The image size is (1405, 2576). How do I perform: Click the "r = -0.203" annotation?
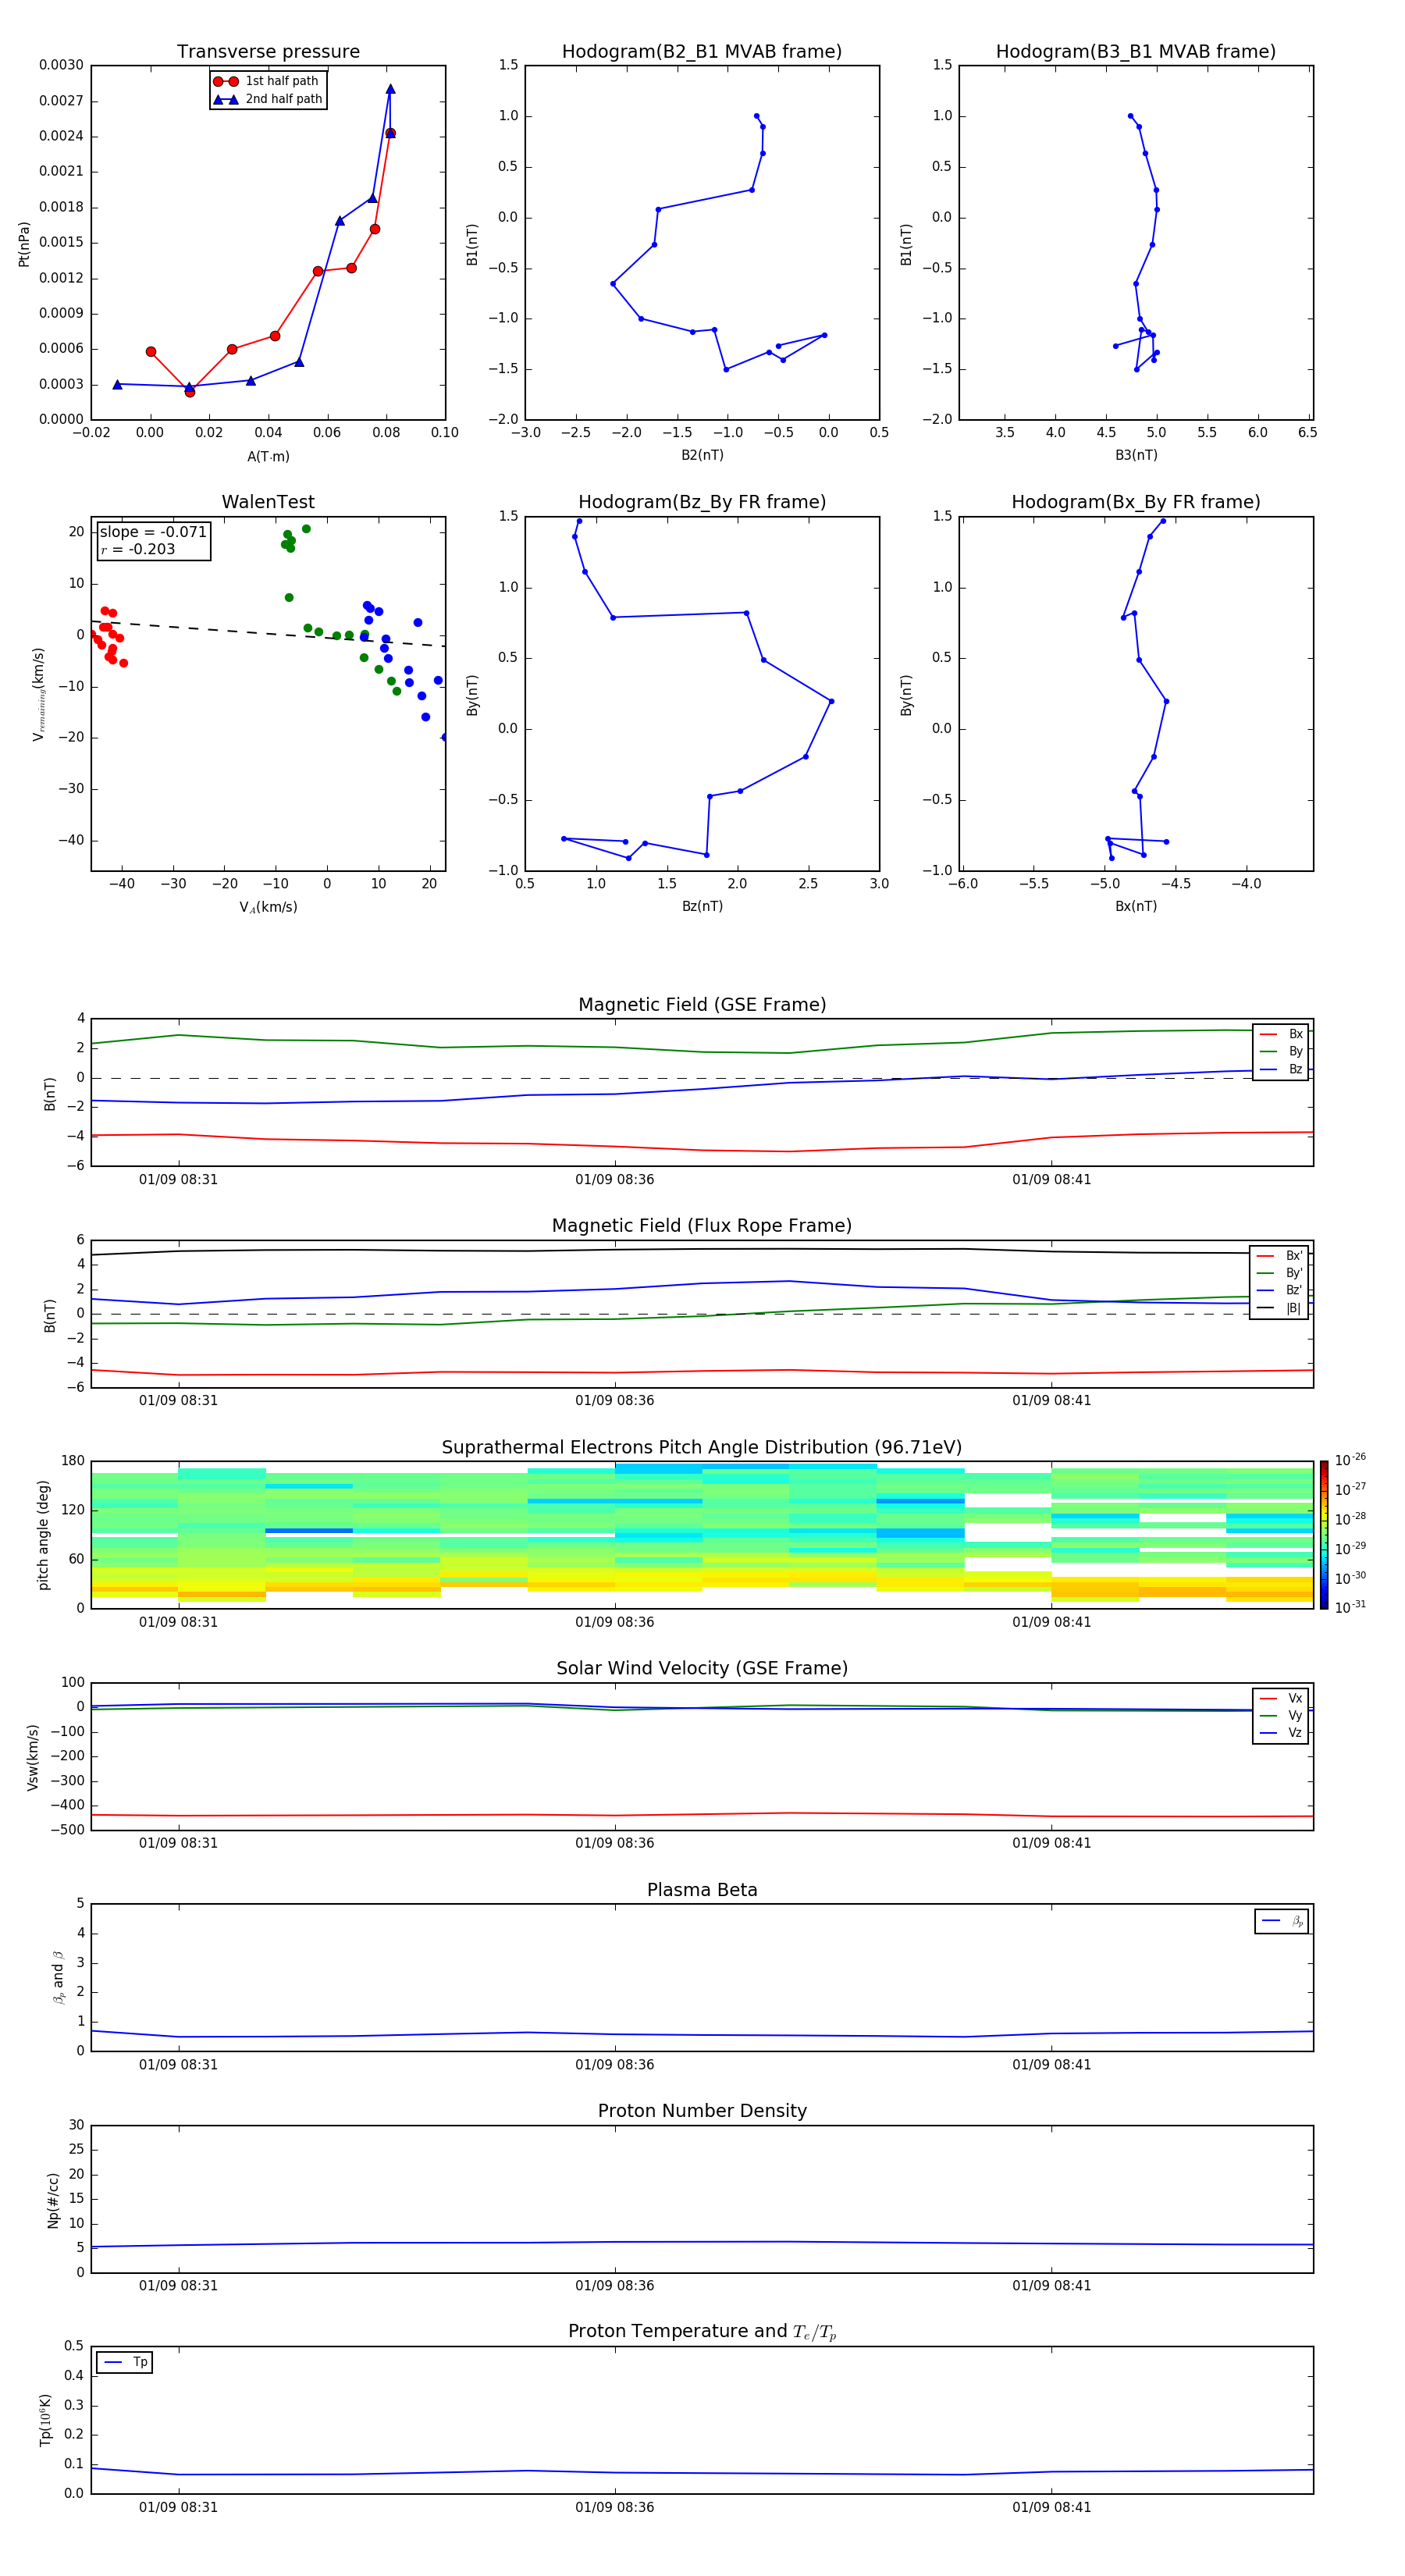point(138,549)
